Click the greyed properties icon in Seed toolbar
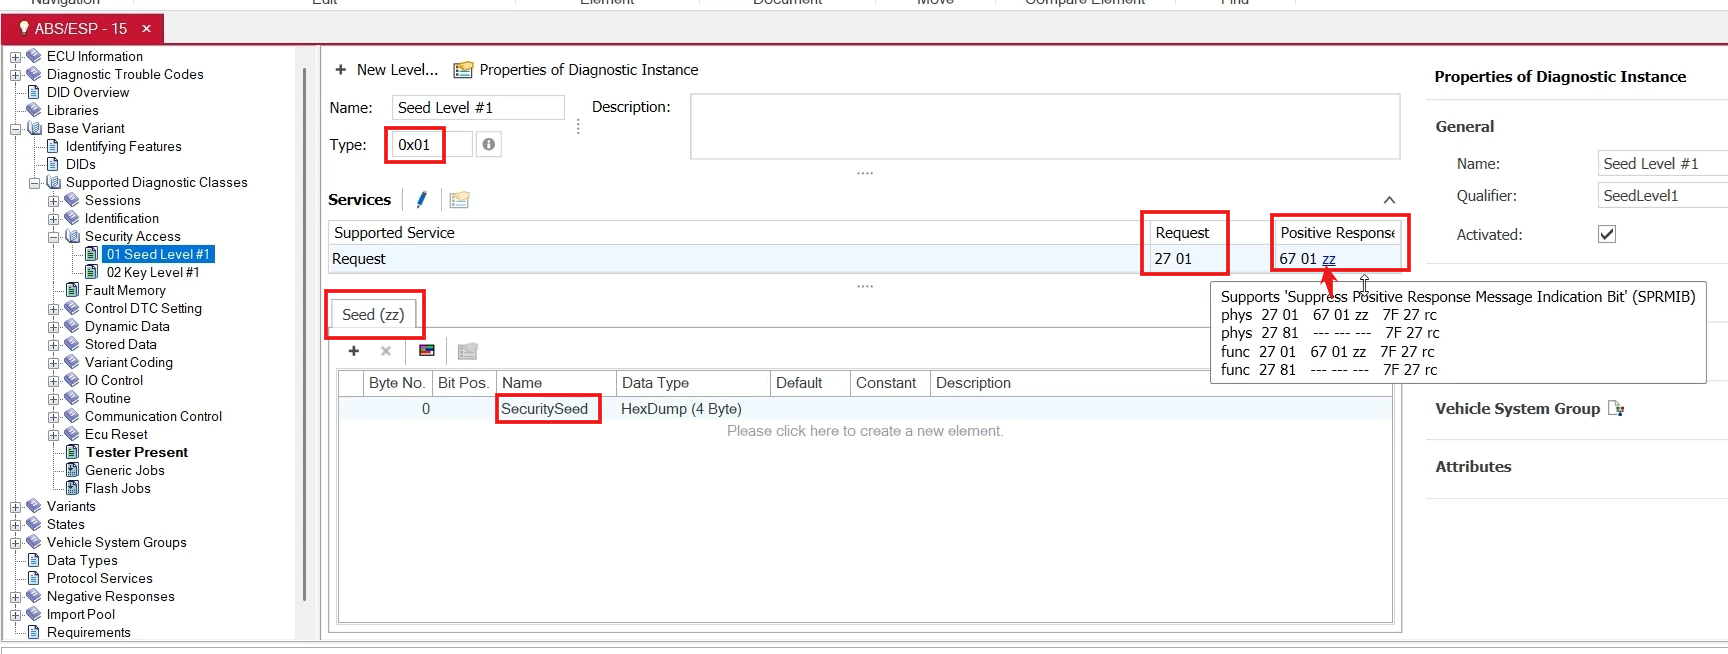 click(467, 351)
